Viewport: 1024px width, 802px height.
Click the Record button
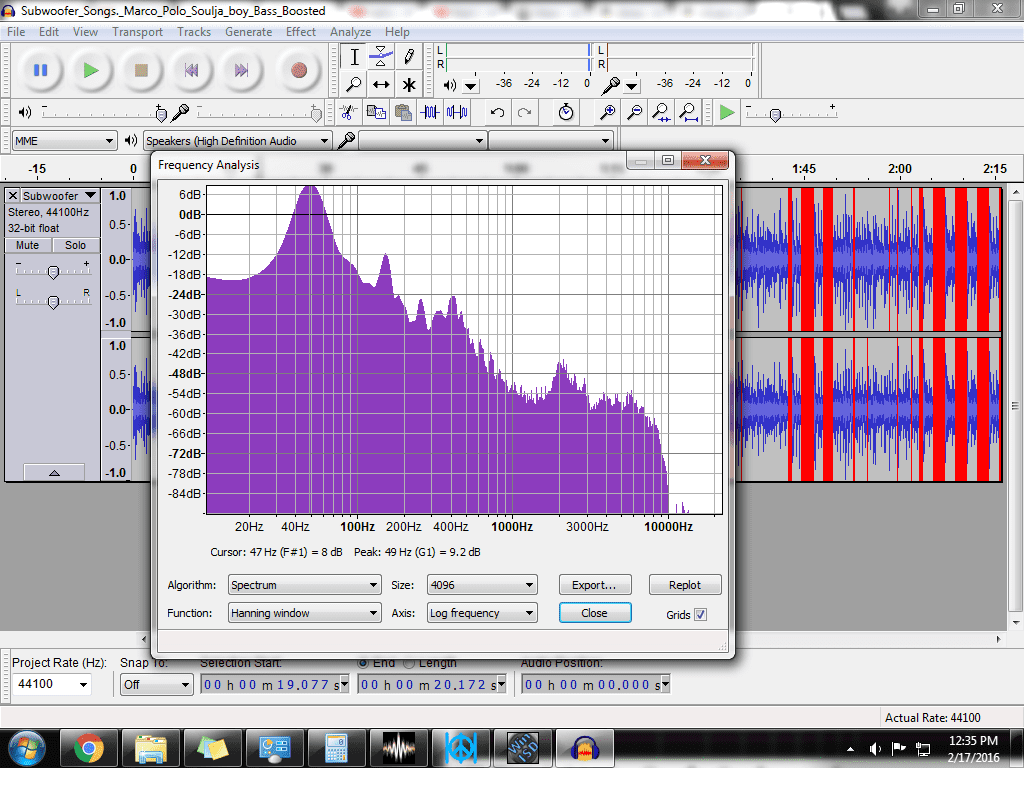click(x=298, y=71)
